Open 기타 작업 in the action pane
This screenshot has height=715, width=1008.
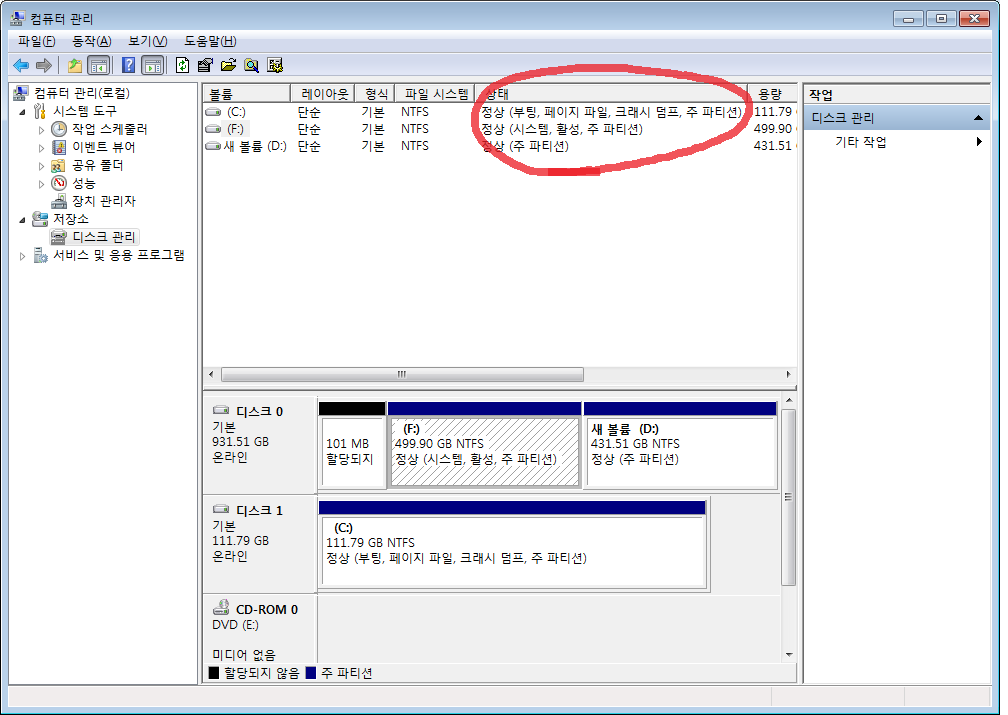[861, 142]
